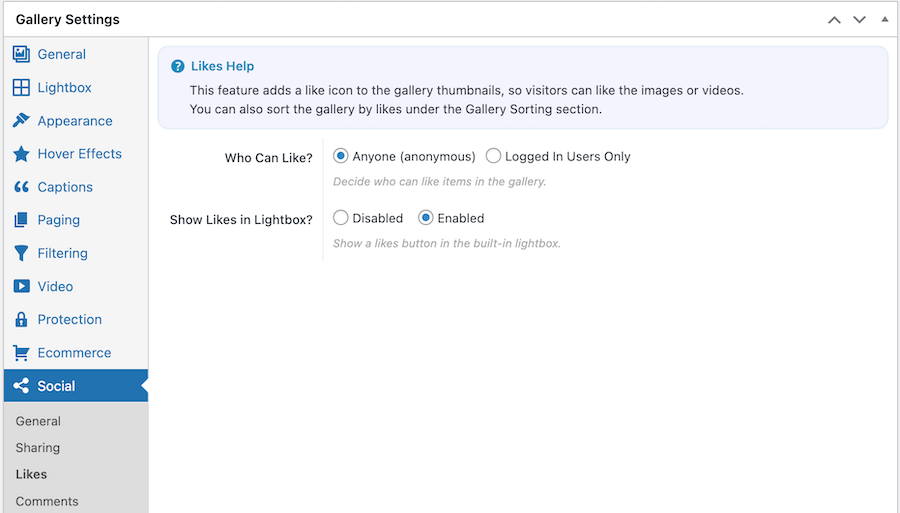Click the Likes Help heading
Image resolution: width=900 pixels, height=513 pixels.
tap(222, 66)
